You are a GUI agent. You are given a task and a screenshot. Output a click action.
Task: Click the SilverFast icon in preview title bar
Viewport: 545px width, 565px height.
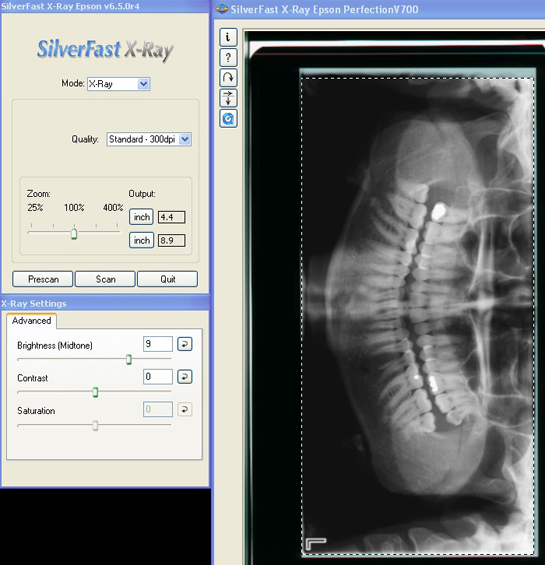point(222,9)
